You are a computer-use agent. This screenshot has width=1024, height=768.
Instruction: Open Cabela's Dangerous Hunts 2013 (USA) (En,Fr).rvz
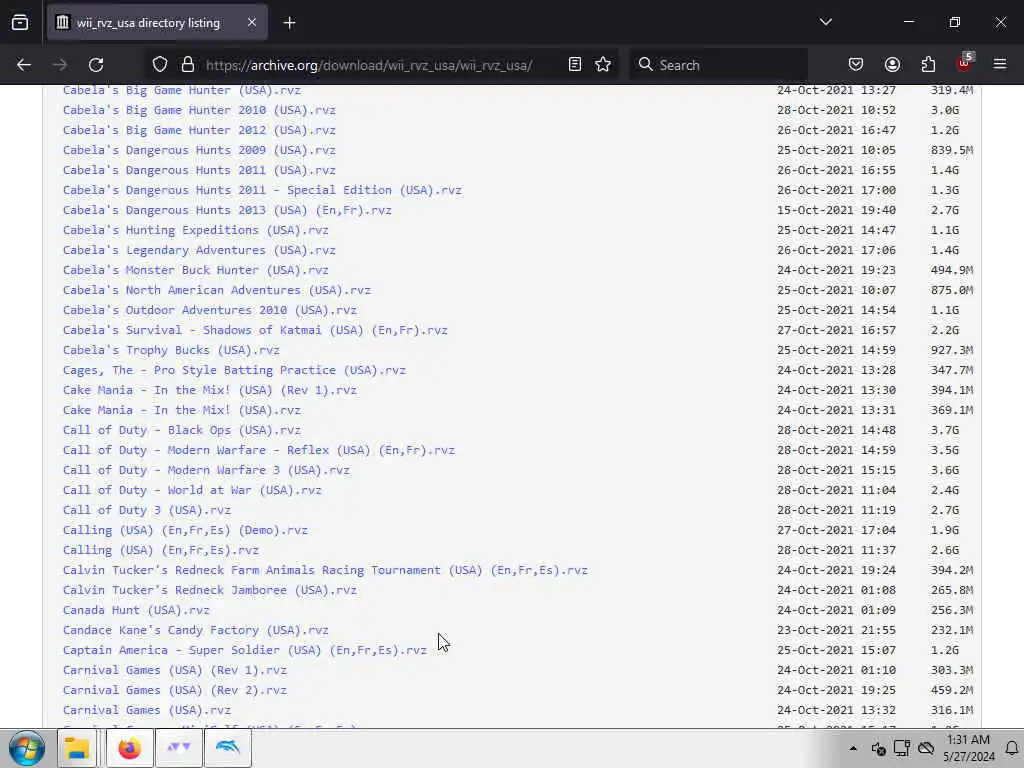(227, 210)
